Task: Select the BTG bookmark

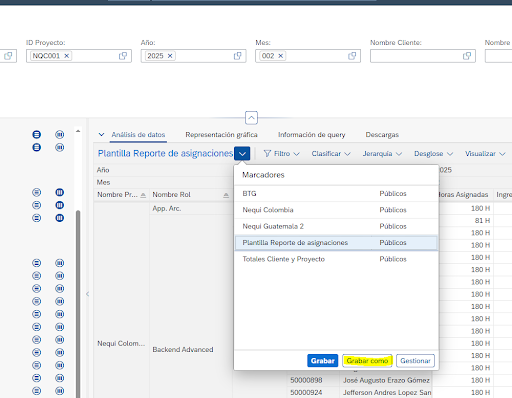Action: (336, 194)
